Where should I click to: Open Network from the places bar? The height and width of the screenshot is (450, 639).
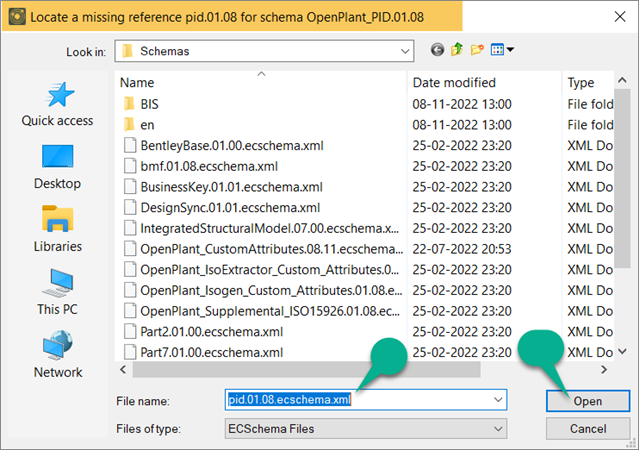(57, 356)
